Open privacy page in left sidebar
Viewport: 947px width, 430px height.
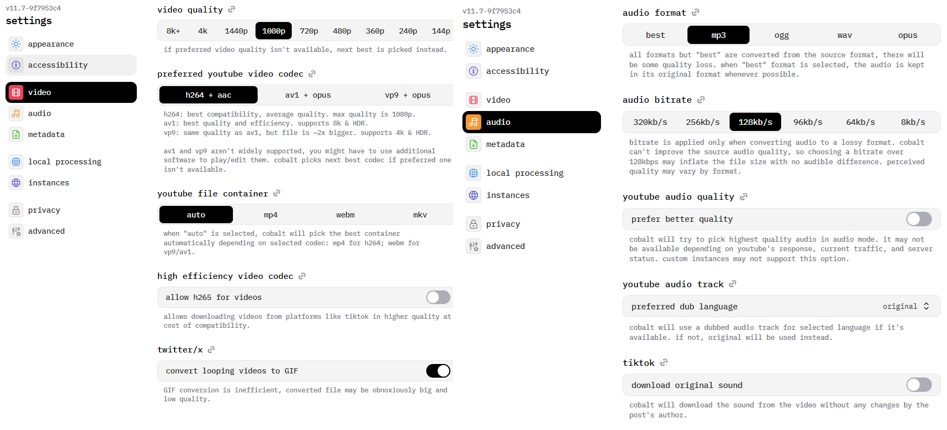[x=71, y=210]
